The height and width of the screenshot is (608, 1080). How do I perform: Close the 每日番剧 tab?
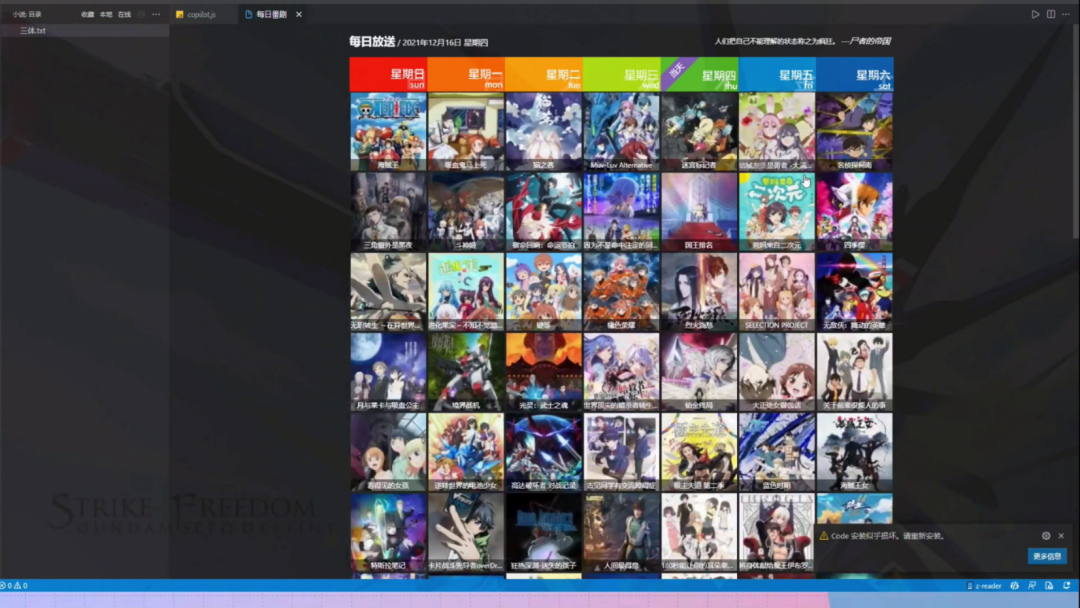[x=299, y=14]
